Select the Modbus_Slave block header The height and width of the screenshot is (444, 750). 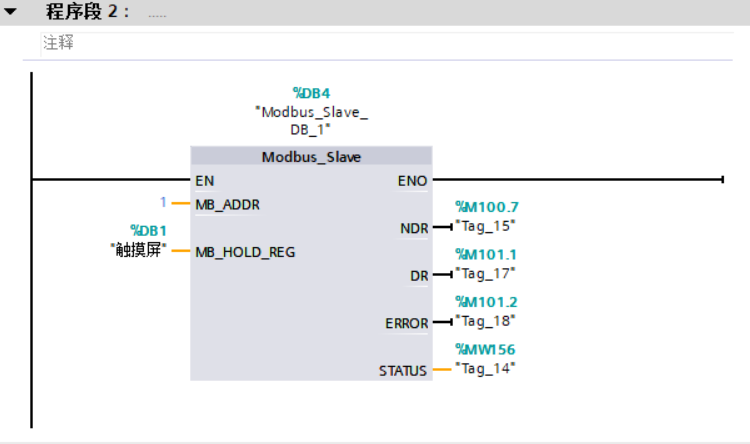[311, 157]
